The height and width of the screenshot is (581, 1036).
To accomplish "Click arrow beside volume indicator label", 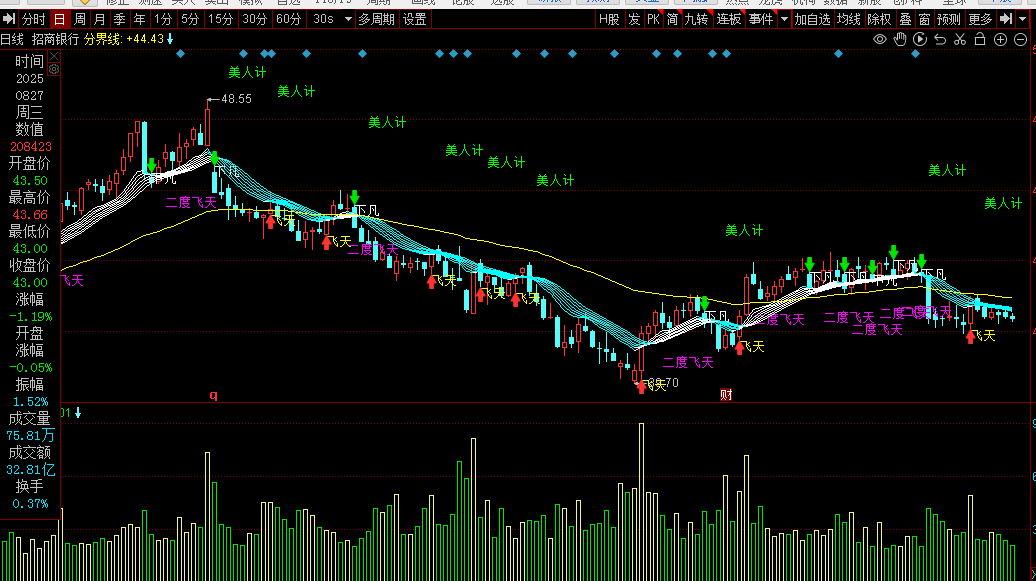I will [78, 413].
